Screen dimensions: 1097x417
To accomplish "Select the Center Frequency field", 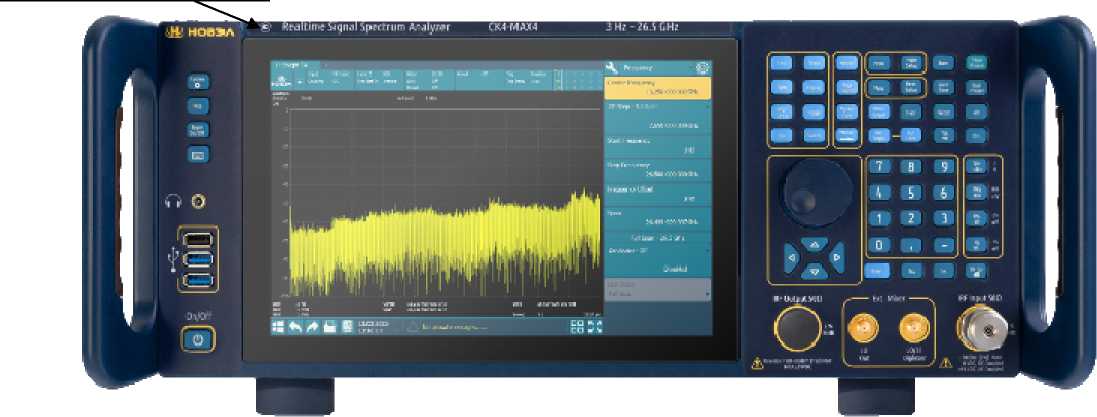I will 657,88.
